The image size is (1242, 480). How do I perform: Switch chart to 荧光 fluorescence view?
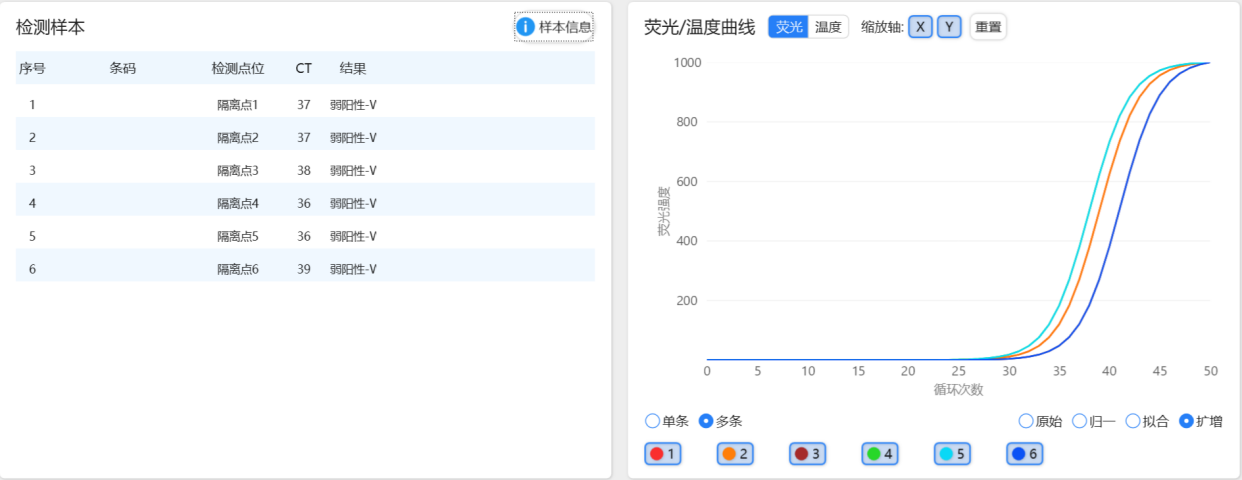[789, 27]
